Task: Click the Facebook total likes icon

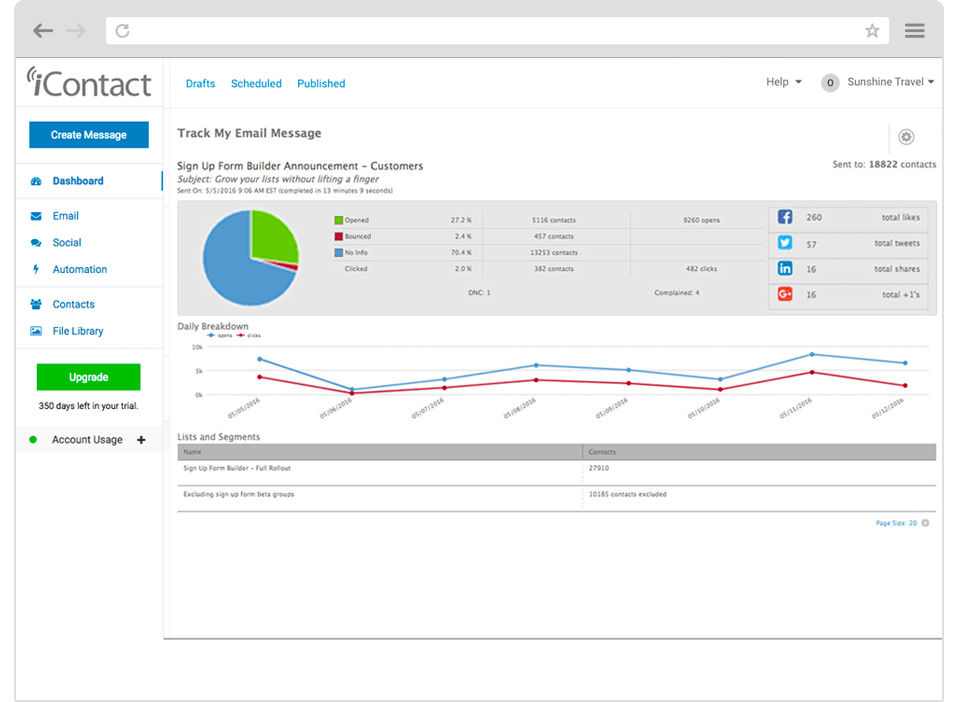Action: click(x=785, y=217)
